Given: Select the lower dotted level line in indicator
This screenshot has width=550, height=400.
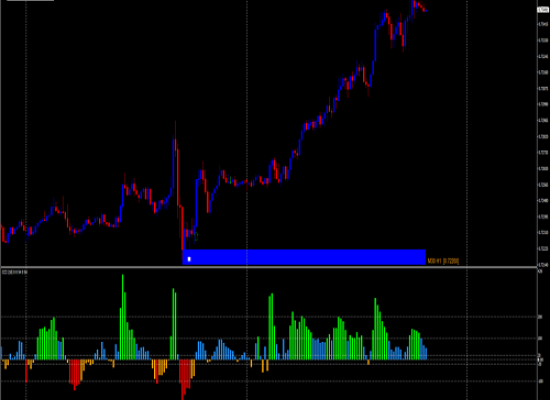Looking at the screenshot, I should point(269,381).
